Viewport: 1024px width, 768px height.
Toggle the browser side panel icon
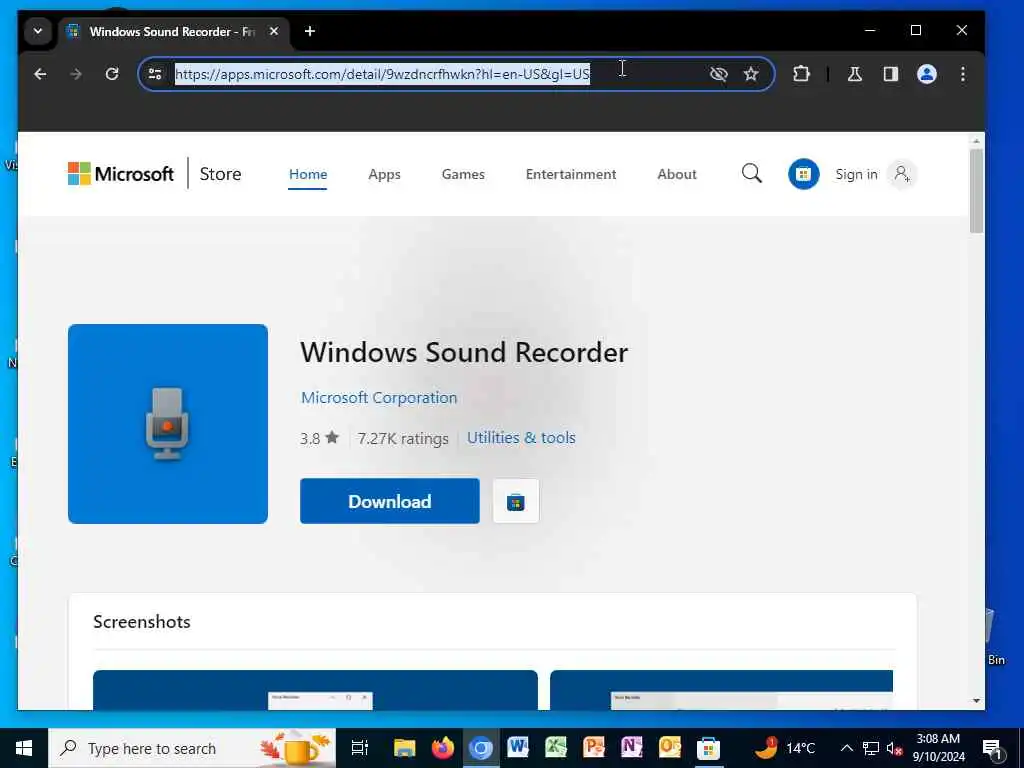pyautogui.click(x=891, y=74)
